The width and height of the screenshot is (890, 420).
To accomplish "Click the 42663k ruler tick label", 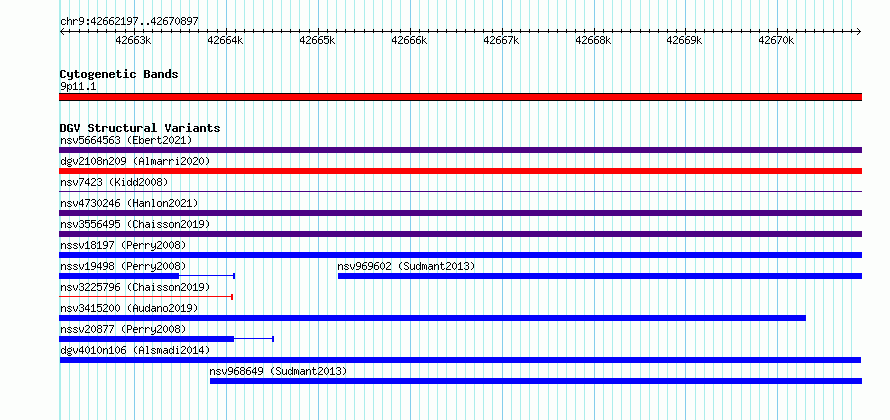I will 133,40.
